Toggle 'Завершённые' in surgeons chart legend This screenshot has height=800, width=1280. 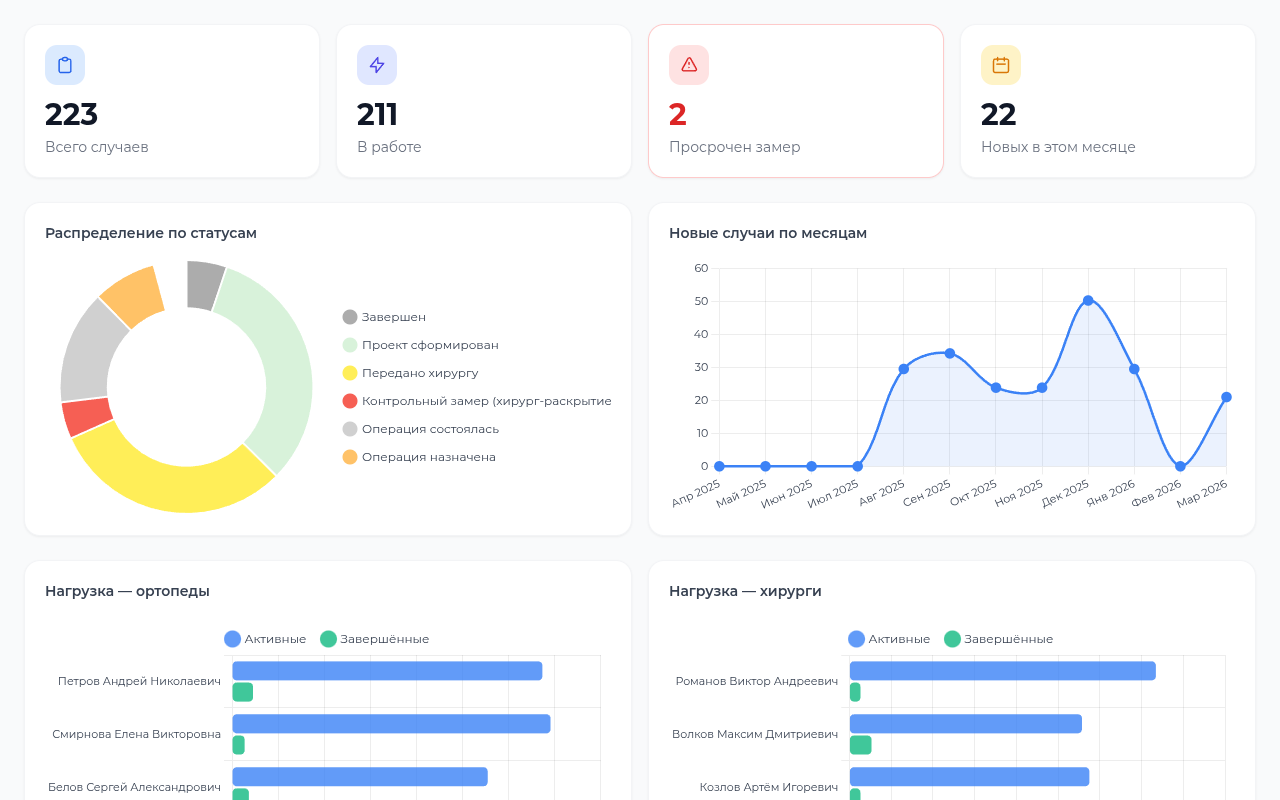998,639
